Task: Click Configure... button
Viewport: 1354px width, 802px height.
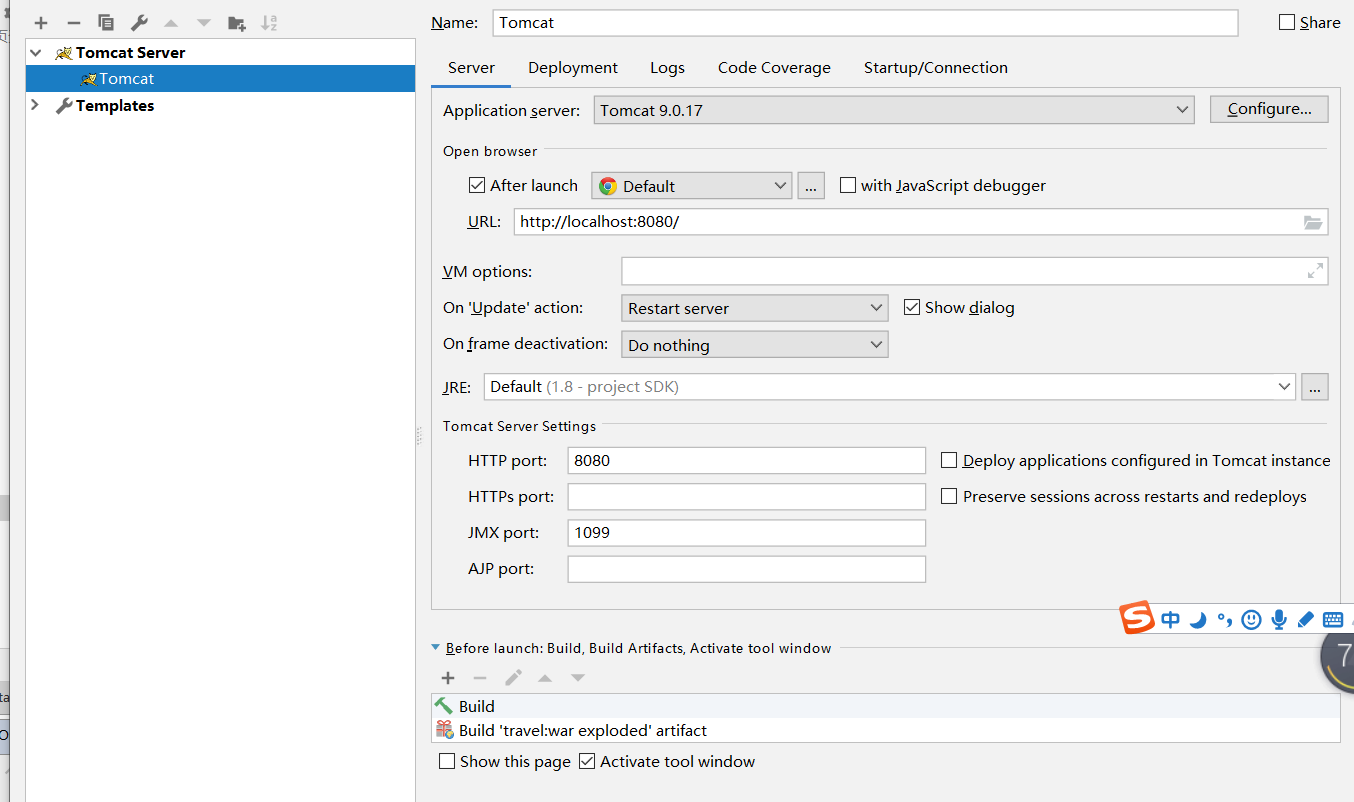Action: point(1269,109)
